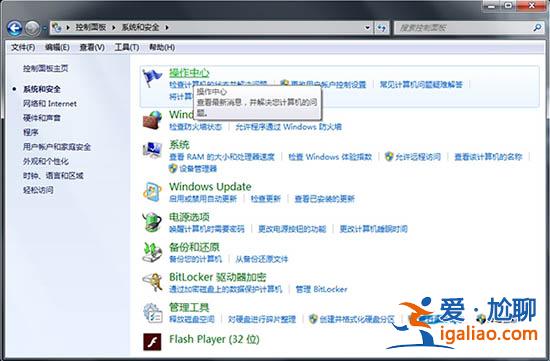Viewport: 550px width, 361px height.
Task: Expand the arrow after 控制面板 in breadcrumb
Action: [114, 27]
